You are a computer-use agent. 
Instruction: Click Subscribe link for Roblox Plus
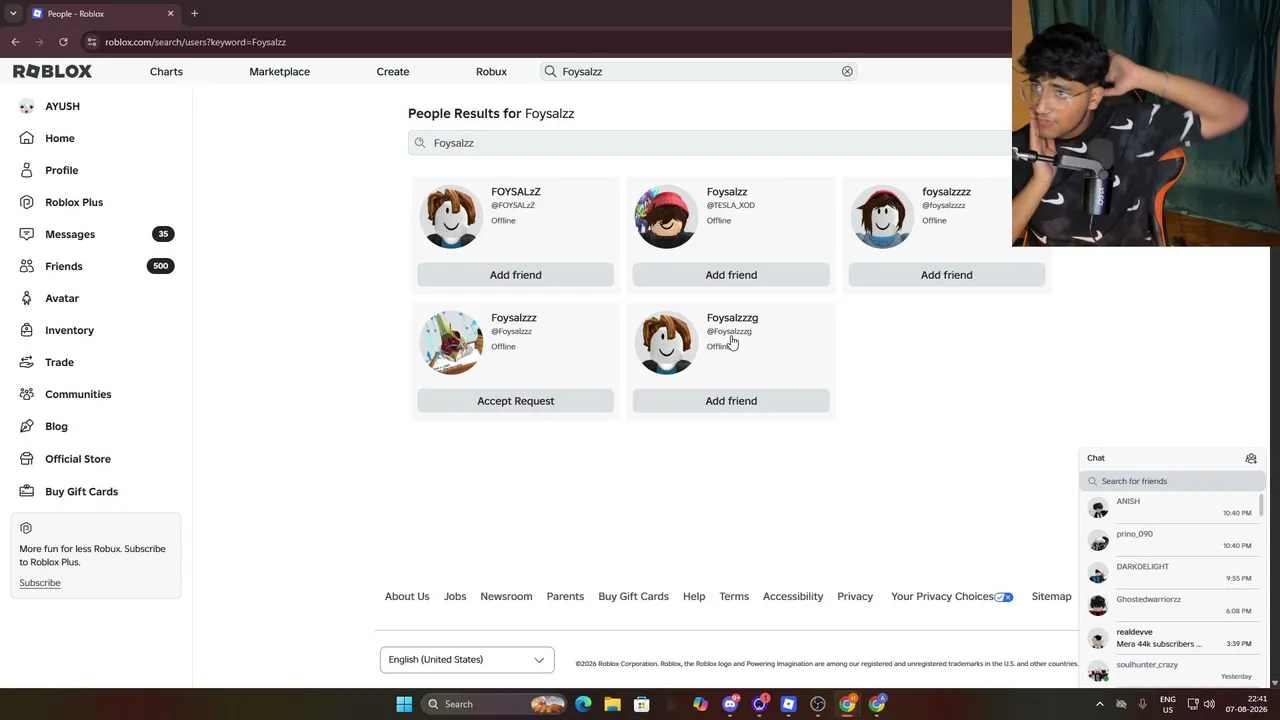pyautogui.click(x=40, y=583)
